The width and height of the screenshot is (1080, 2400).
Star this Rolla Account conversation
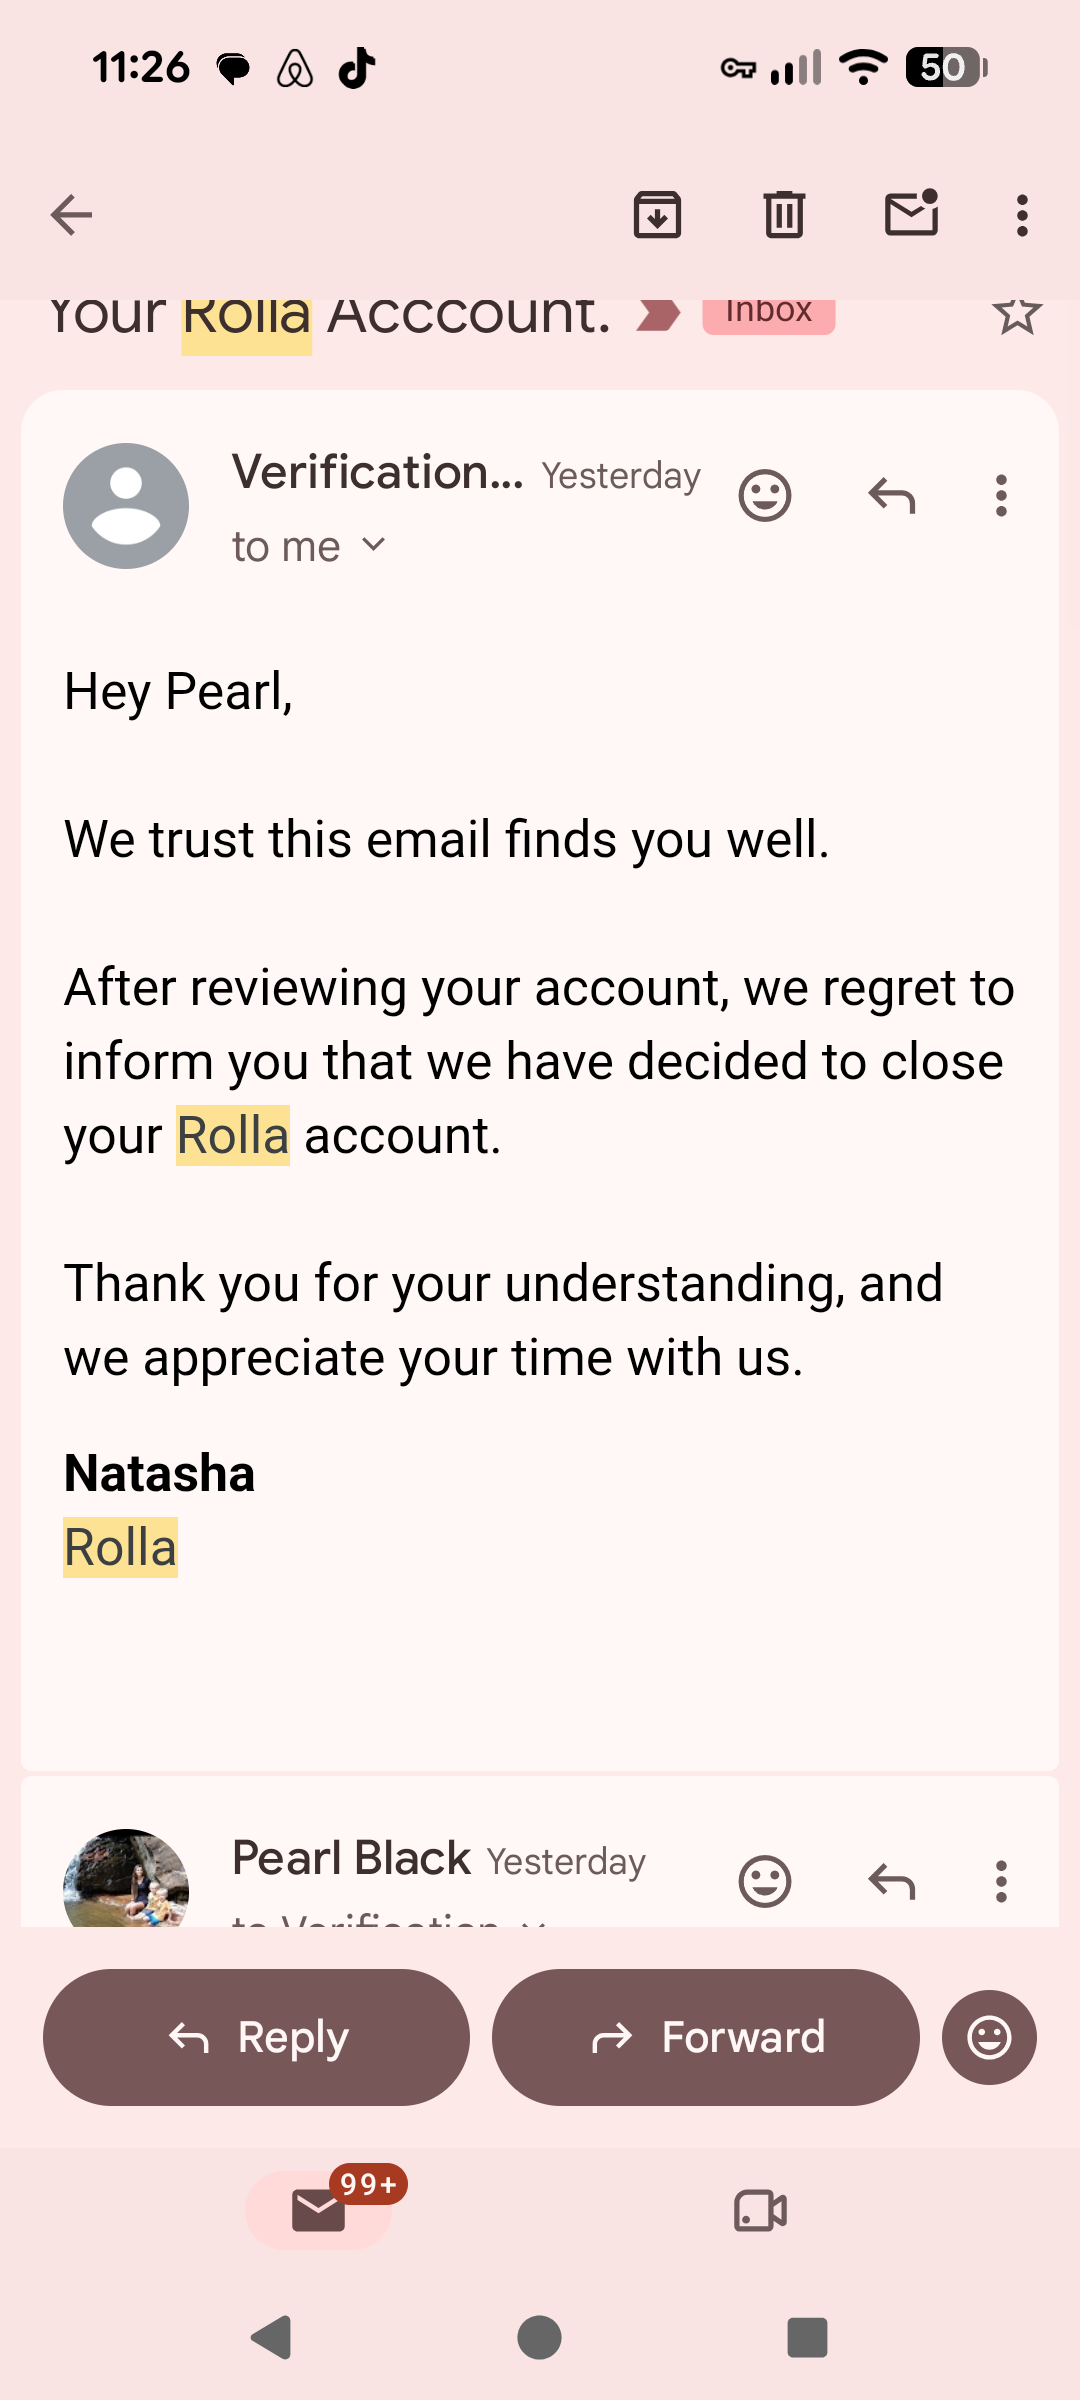click(x=1017, y=315)
